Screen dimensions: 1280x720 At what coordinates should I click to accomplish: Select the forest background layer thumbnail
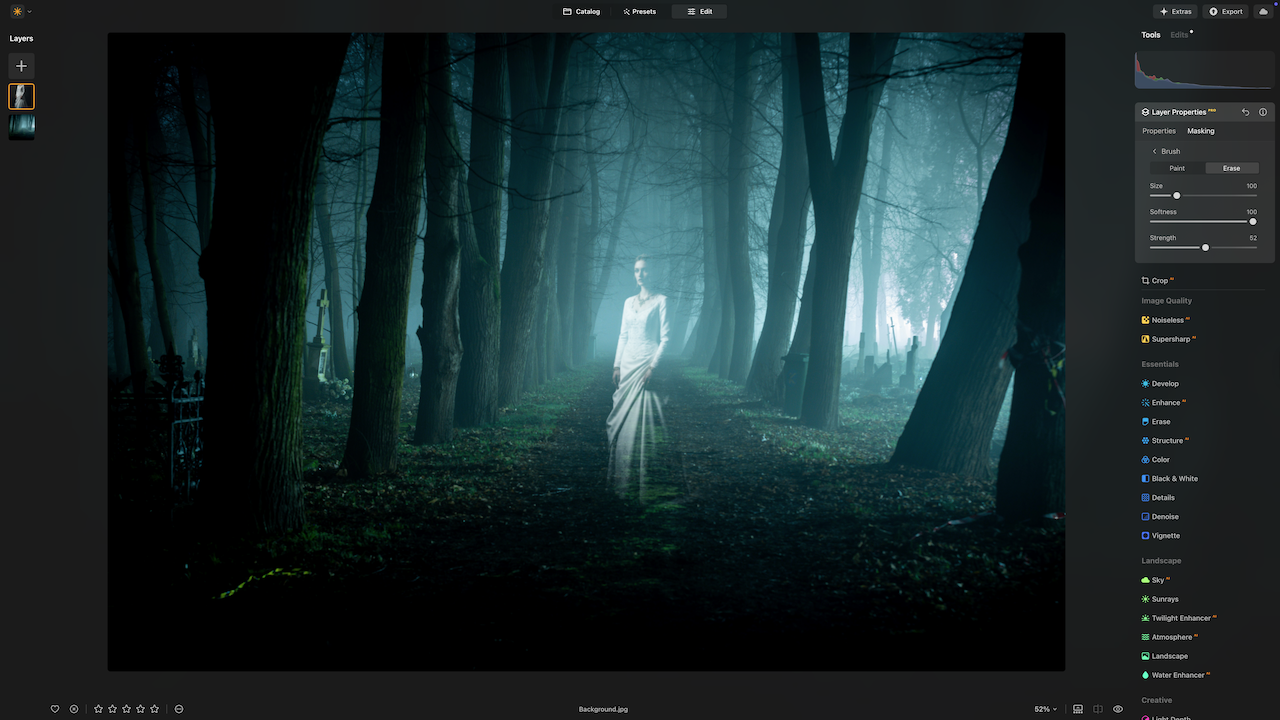[21, 126]
